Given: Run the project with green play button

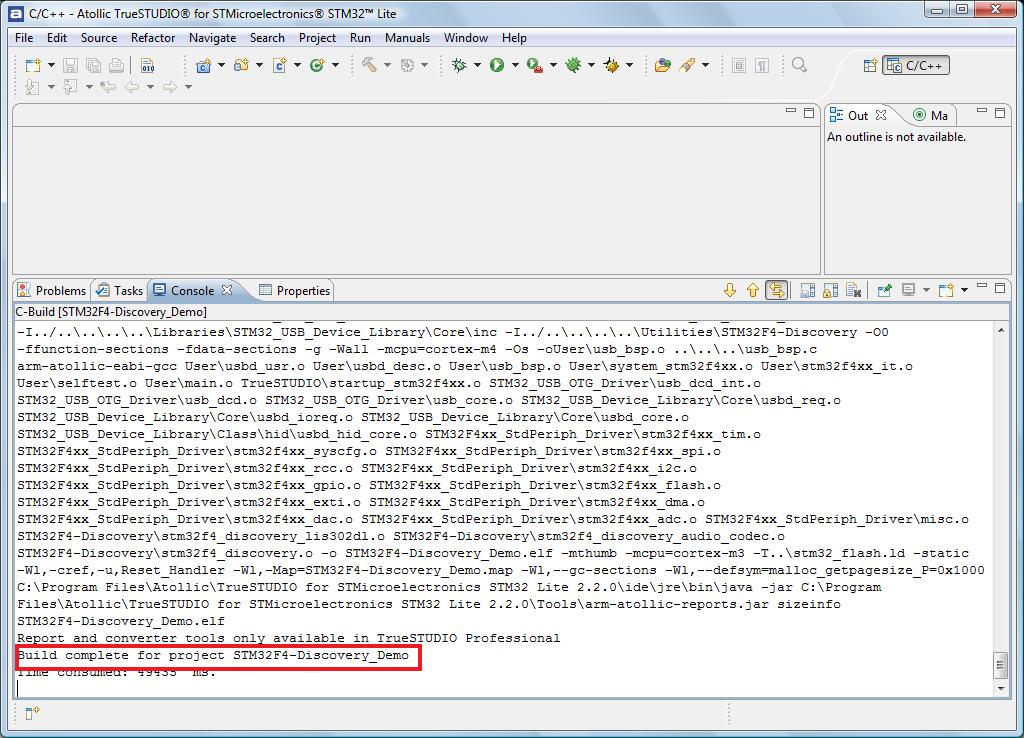Looking at the screenshot, I should [x=497, y=65].
